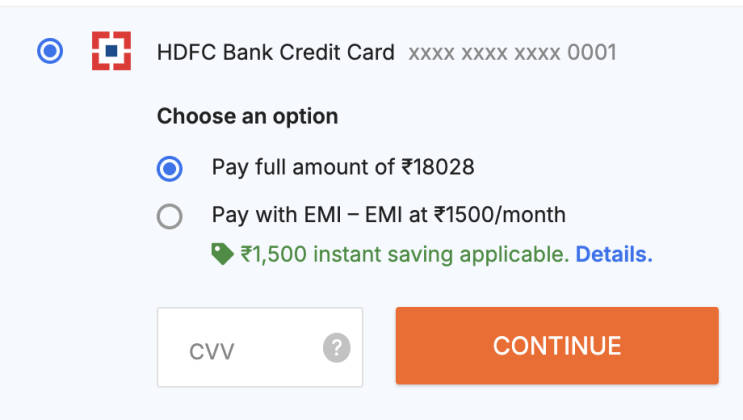
Task: Click the ₹1,500 saving amount text
Action: 276,255
